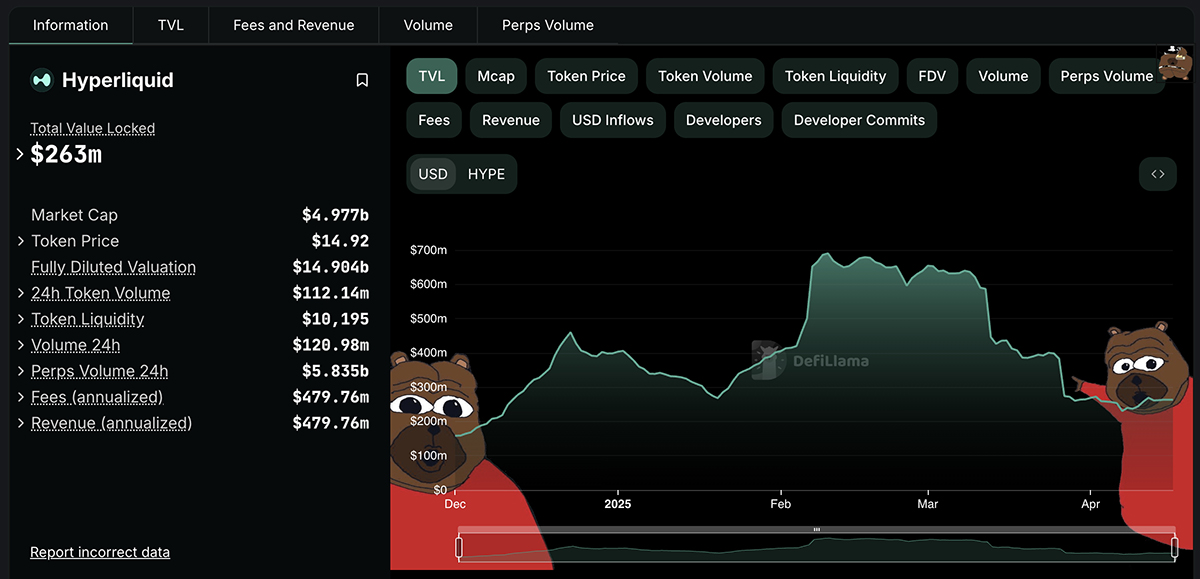Expand the Token Price row chevron
This screenshot has width=1200, height=579.
click(21, 241)
